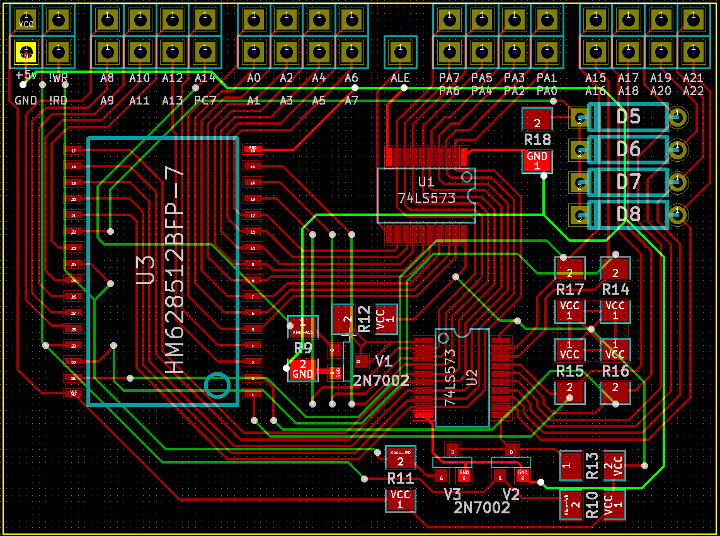Viewport: 720px width, 536px height.
Task: Select the VCC pad of resistor R12
Action: pos(386,318)
